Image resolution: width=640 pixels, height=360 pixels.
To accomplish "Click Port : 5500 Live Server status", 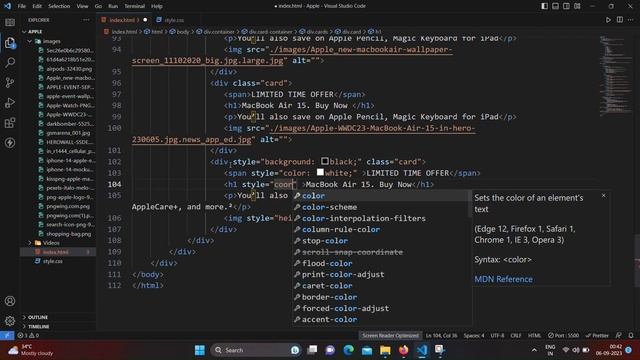I will [564, 336].
